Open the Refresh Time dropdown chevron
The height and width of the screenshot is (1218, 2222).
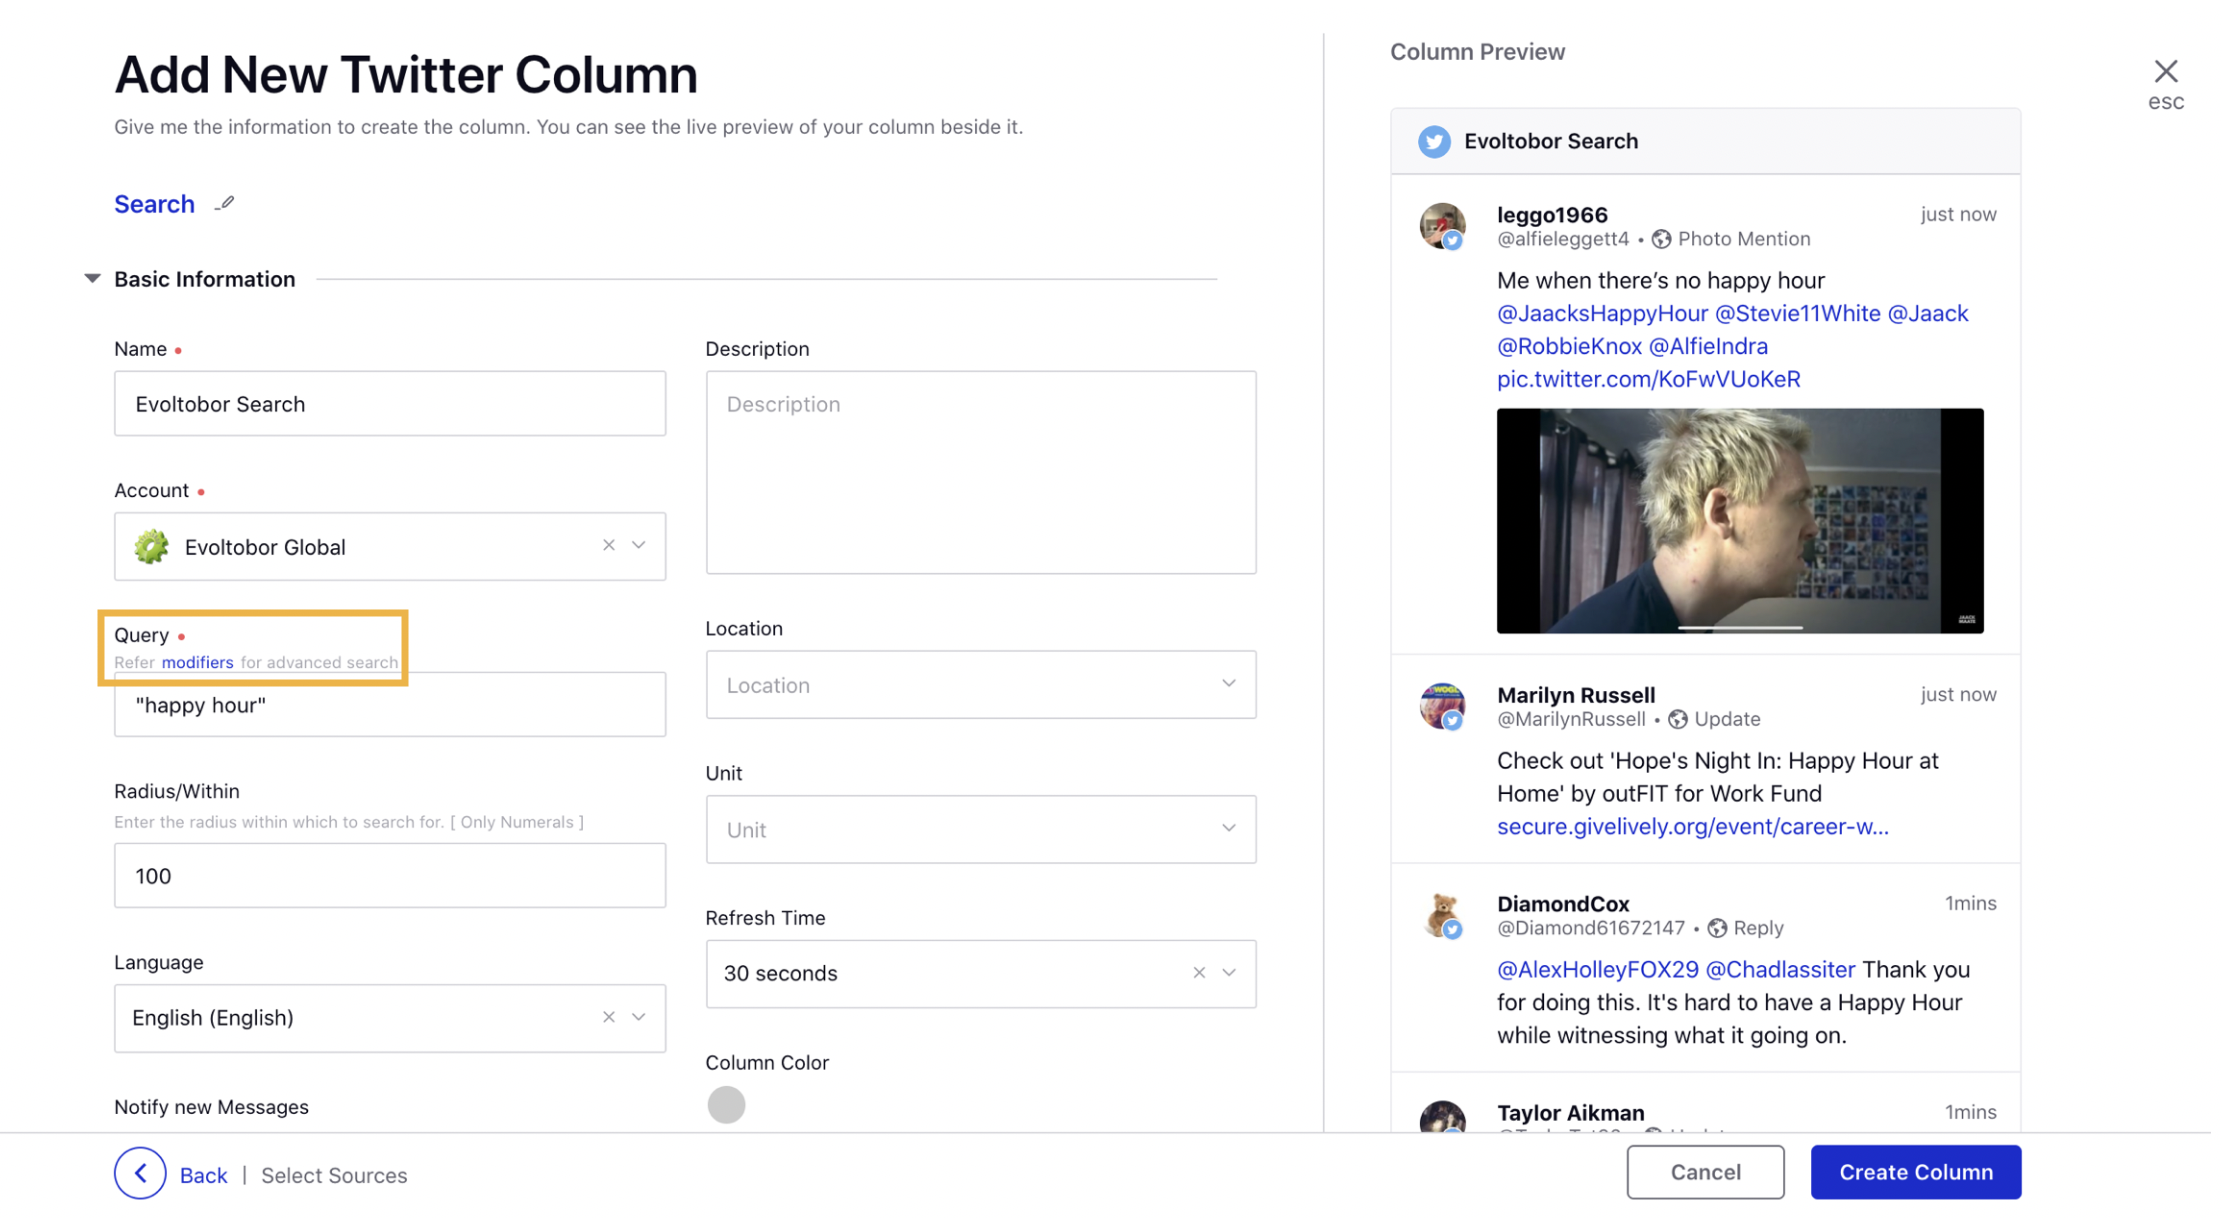point(1229,972)
